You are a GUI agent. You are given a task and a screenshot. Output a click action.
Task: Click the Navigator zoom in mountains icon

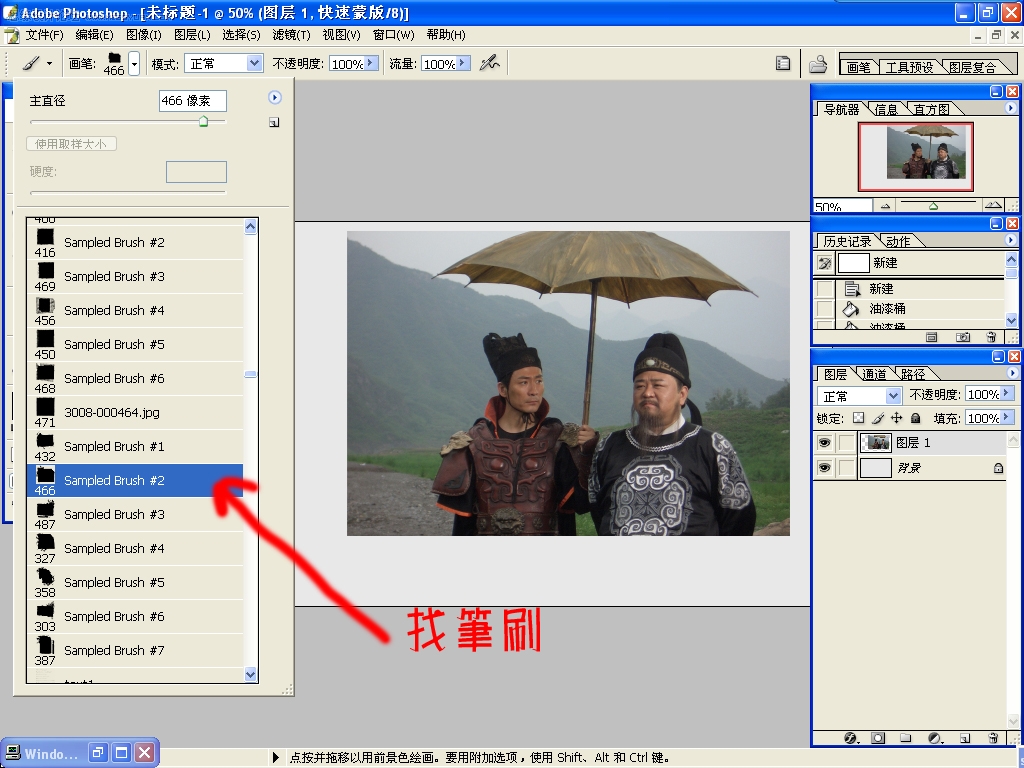point(993,205)
